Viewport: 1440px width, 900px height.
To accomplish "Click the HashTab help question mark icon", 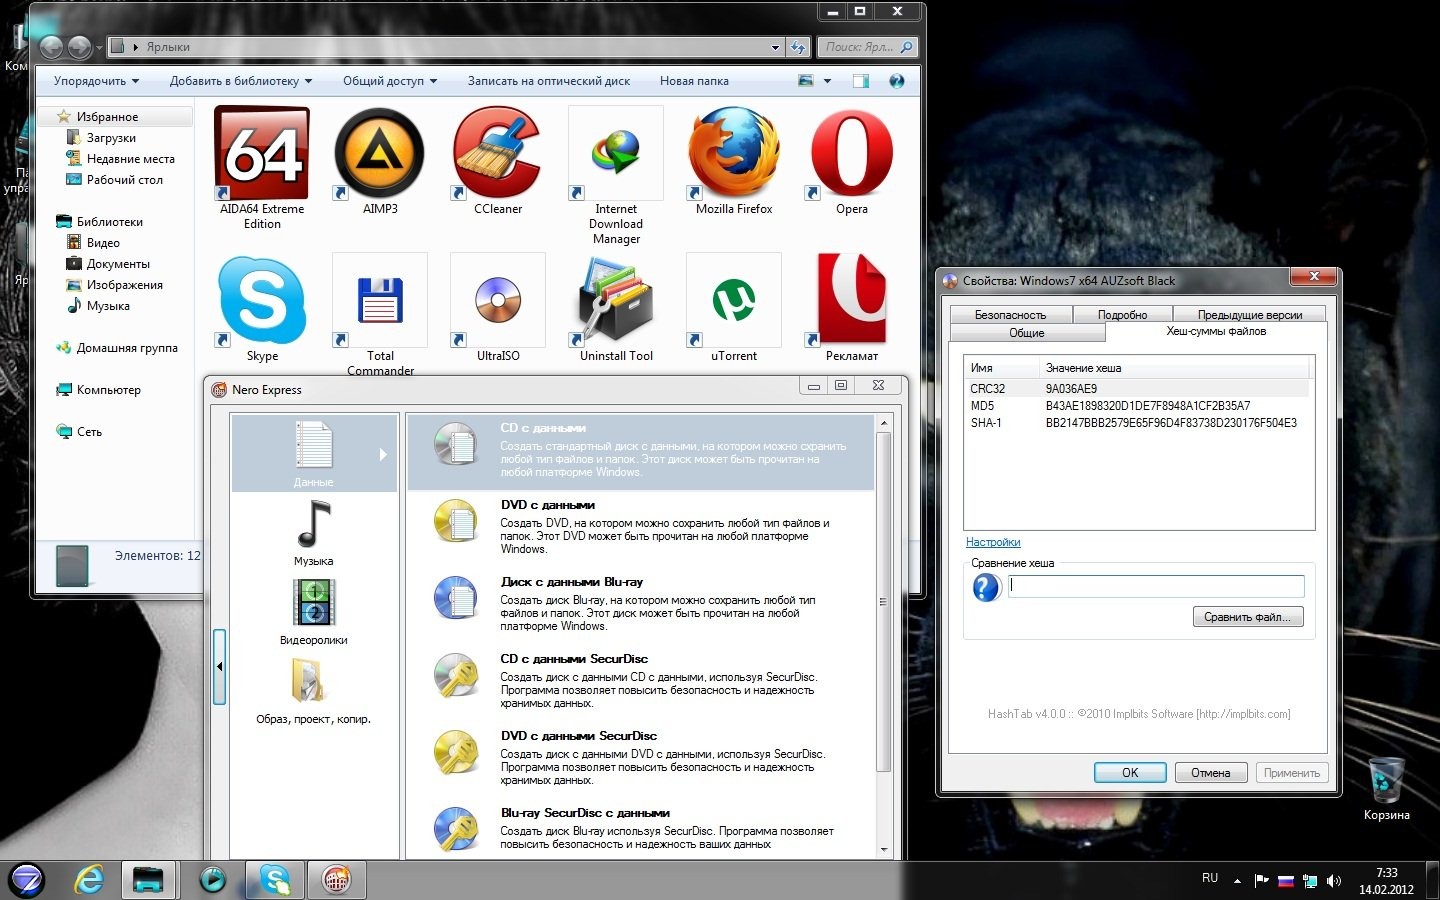I will [986, 587].
